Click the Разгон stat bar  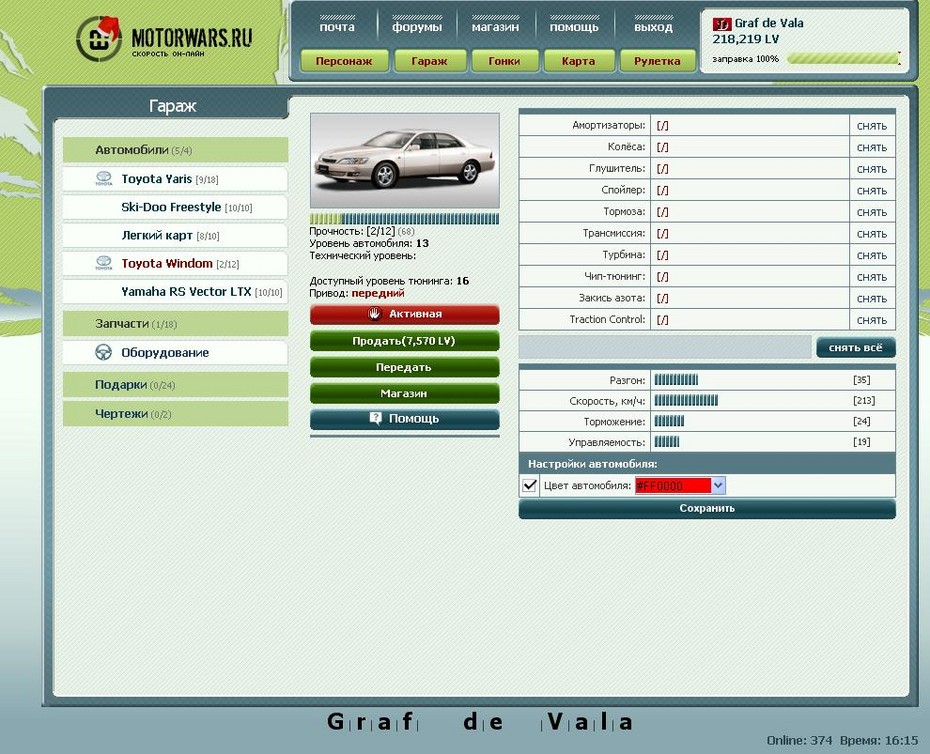pos(676,380)
